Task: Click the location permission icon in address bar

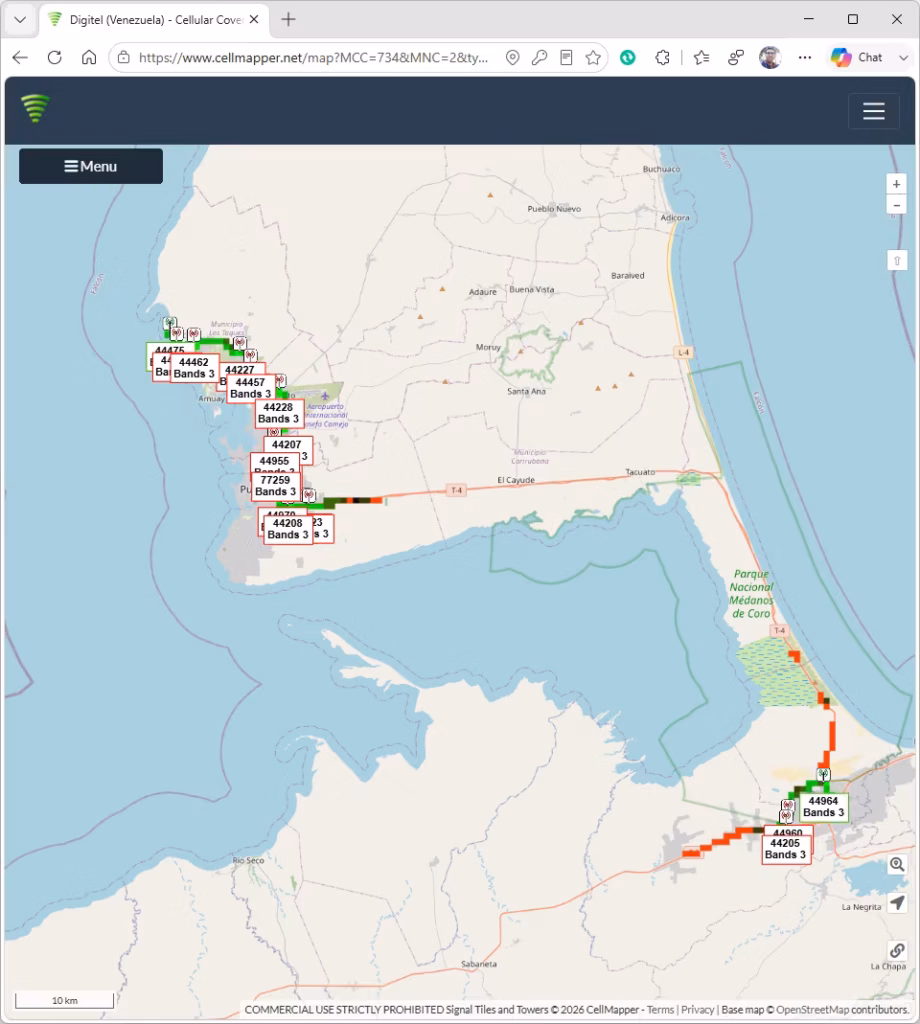Action: (513, 57)
